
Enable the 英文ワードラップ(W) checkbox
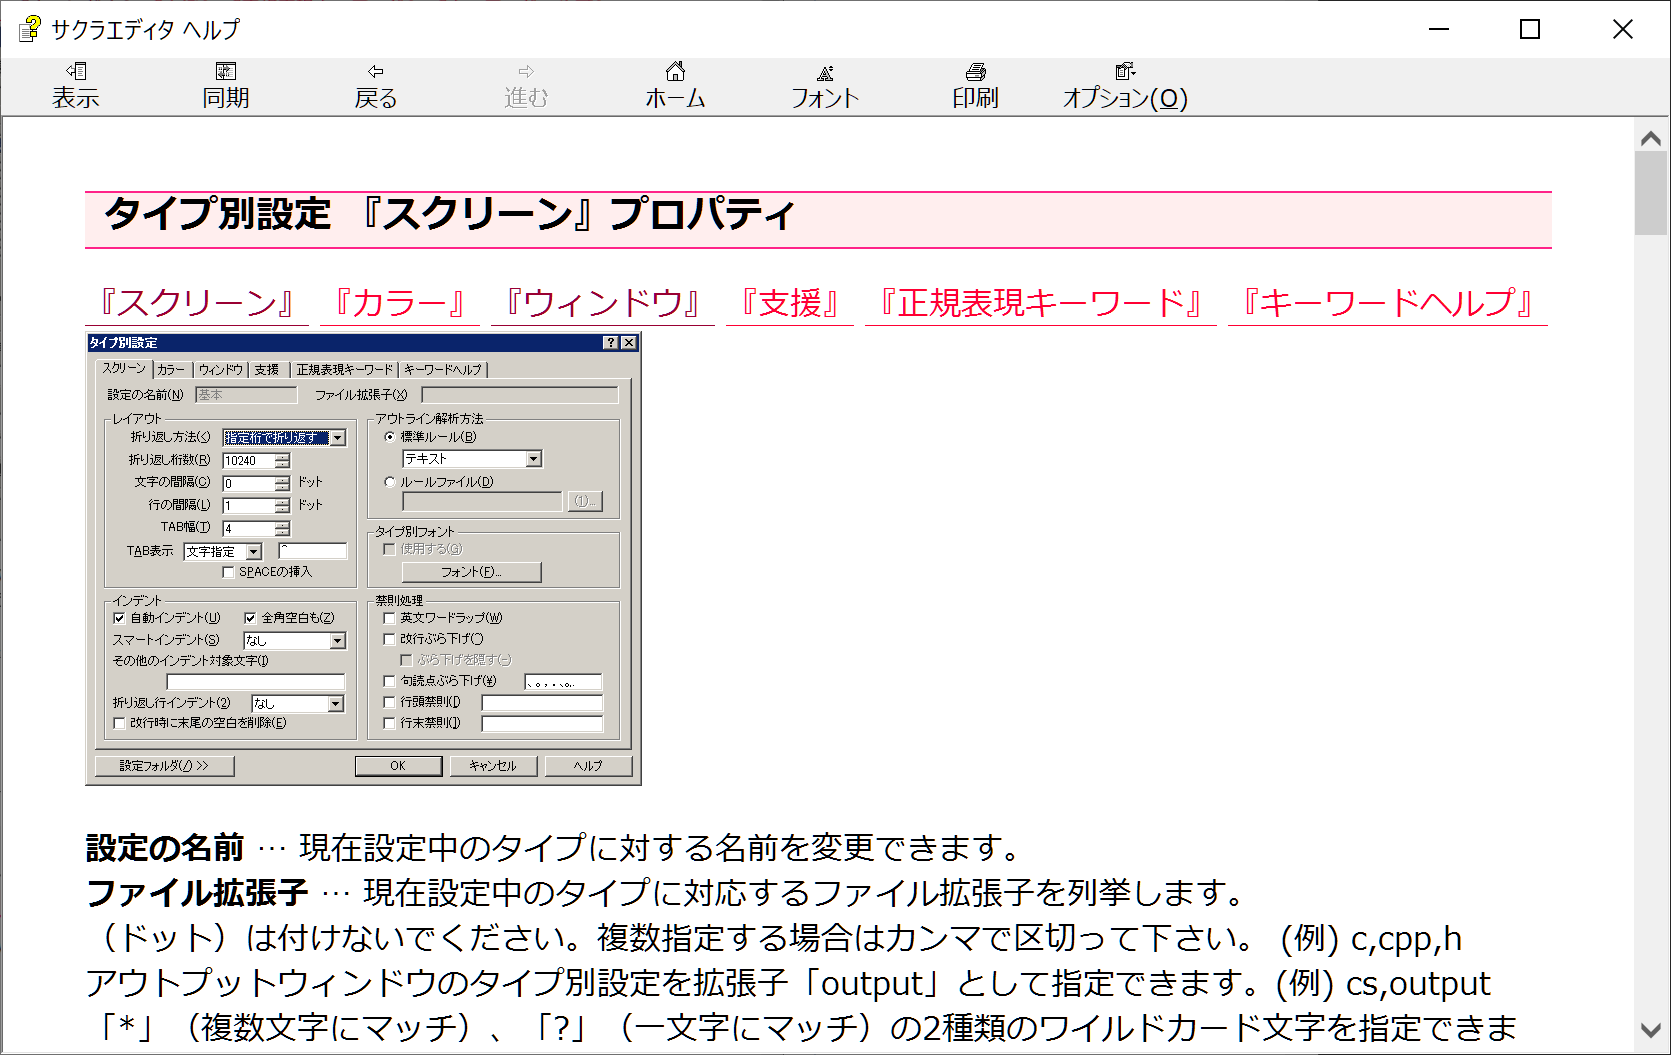click(x=389, y=618)
